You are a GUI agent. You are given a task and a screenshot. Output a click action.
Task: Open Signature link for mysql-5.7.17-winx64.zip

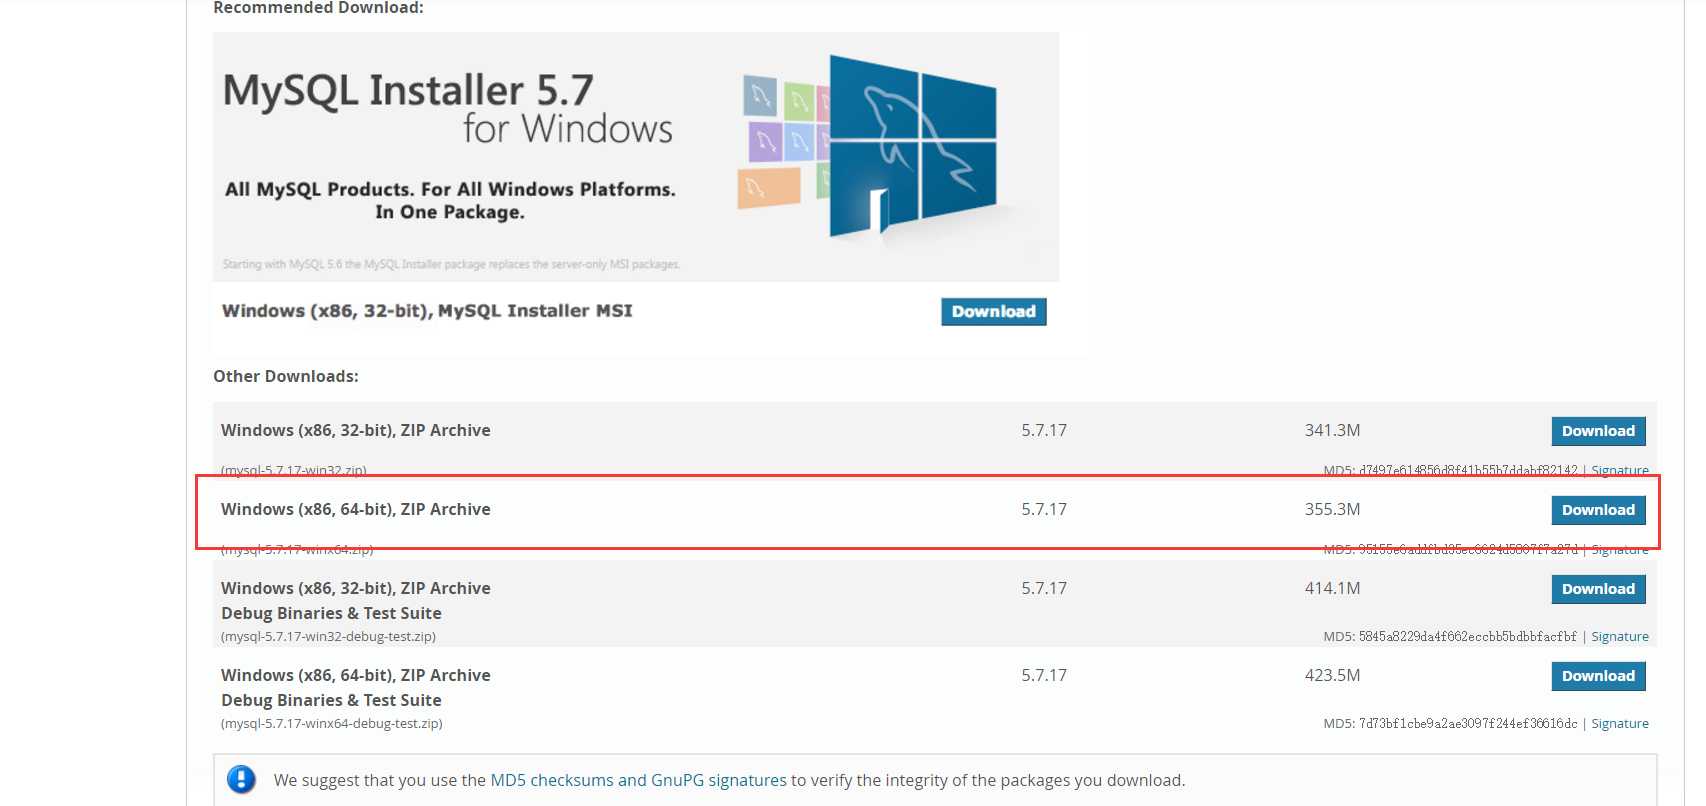pyautogui.click(x=1620, y=549)
